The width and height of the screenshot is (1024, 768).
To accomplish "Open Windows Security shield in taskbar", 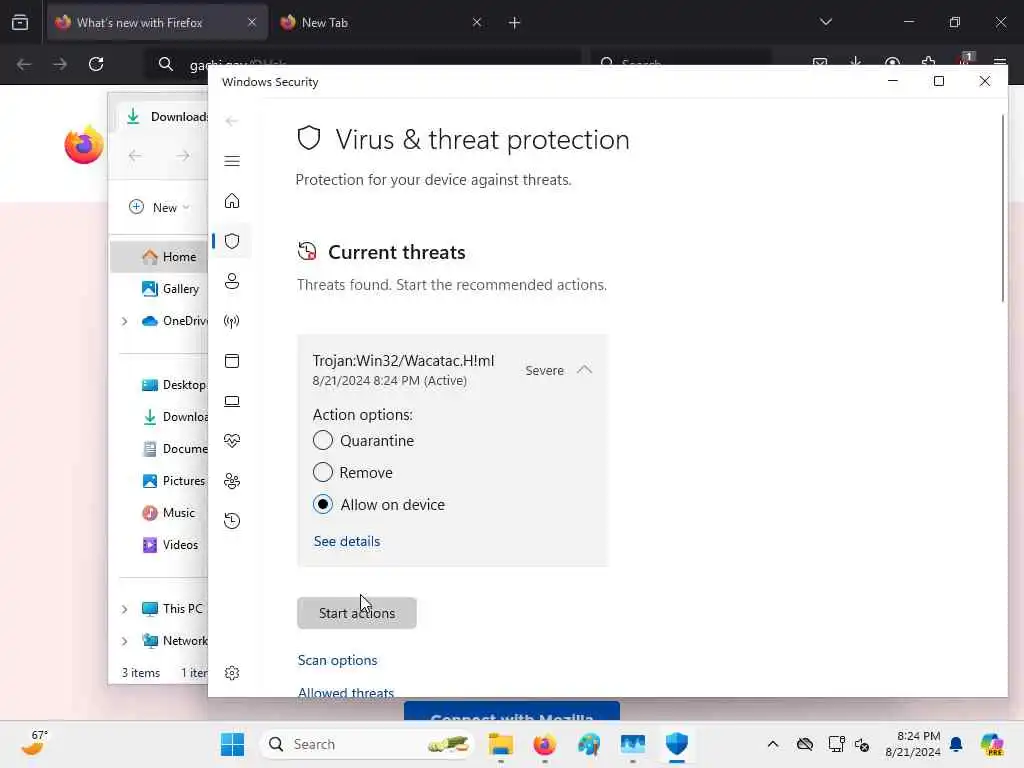I will coord(677,744).
